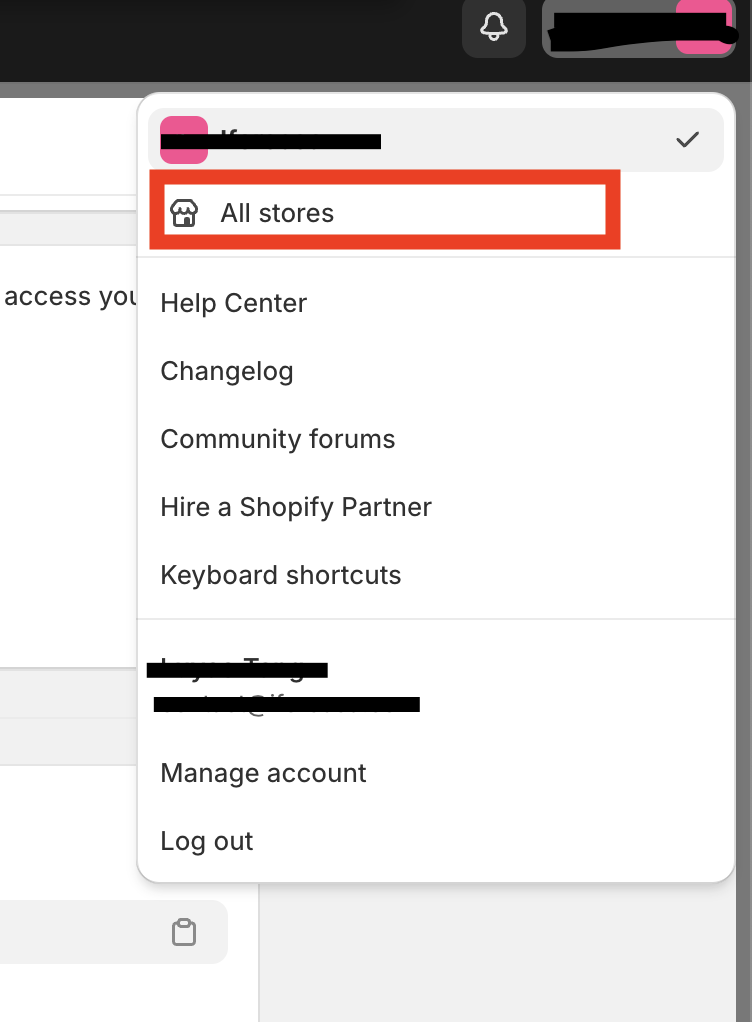Go to Community forums

click(x=277, y=439)
